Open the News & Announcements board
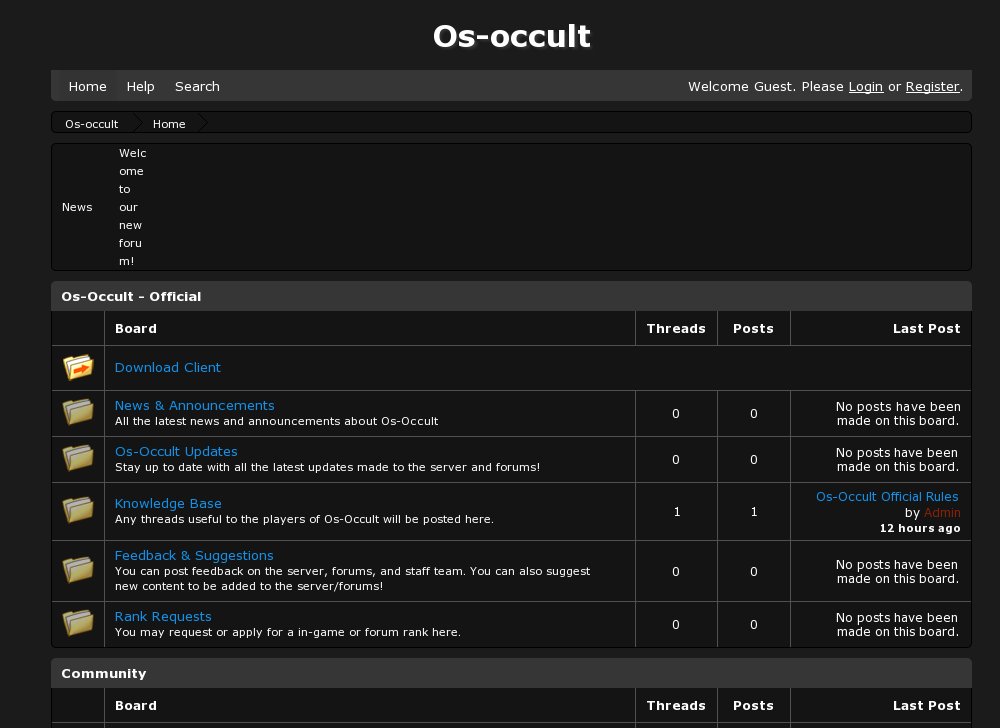This screenshot has height=728, width=1000. pos(194,405)
